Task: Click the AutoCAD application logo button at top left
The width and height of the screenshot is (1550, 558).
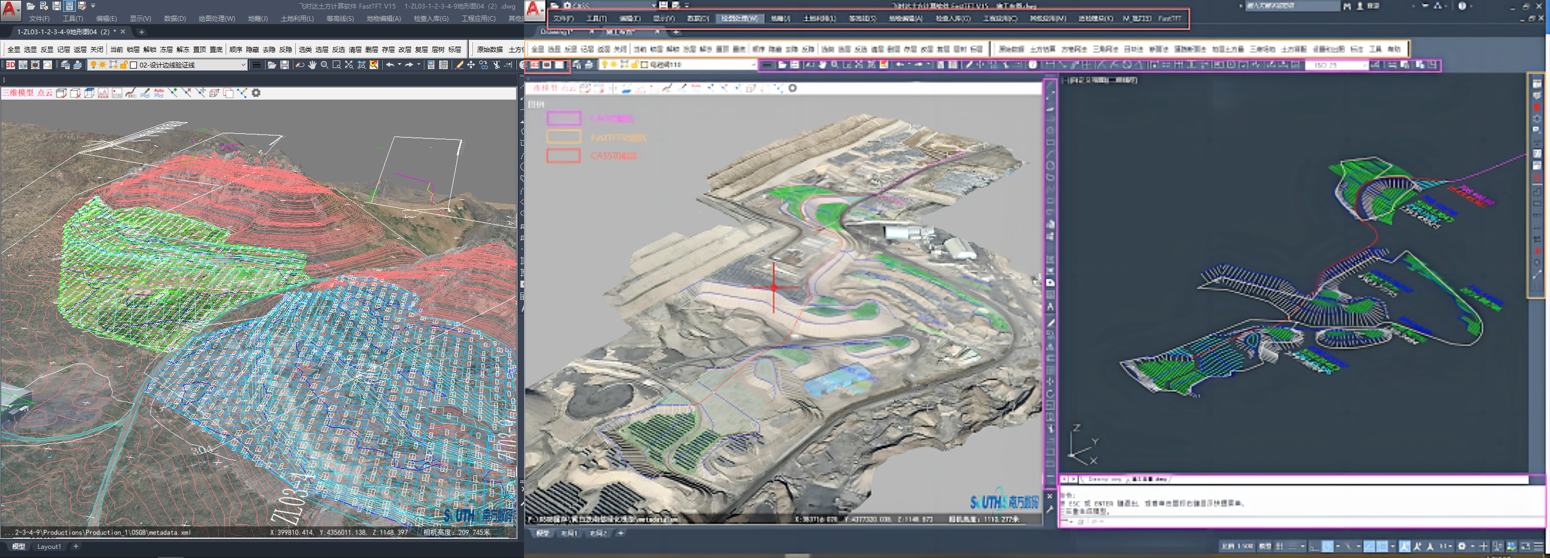Action: (10, 10)
